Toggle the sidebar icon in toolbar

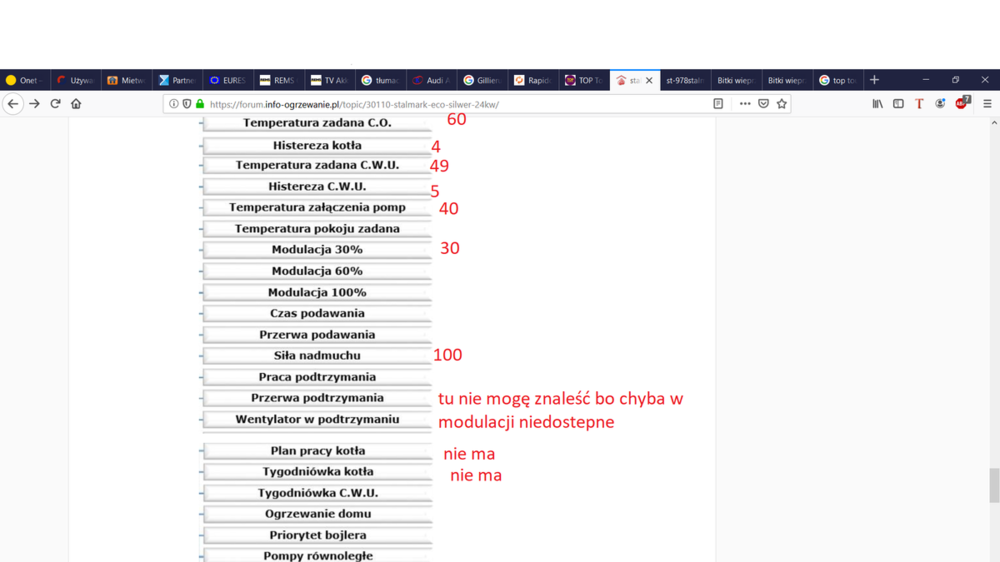898,104
